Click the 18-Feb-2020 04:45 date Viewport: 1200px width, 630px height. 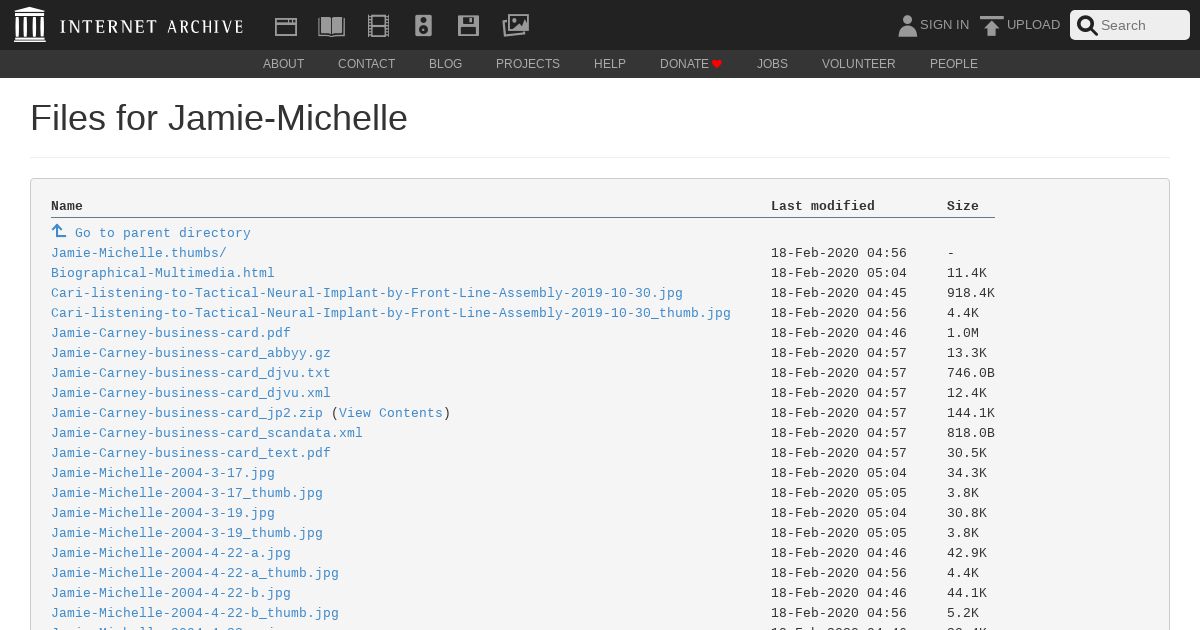[839, 293]
